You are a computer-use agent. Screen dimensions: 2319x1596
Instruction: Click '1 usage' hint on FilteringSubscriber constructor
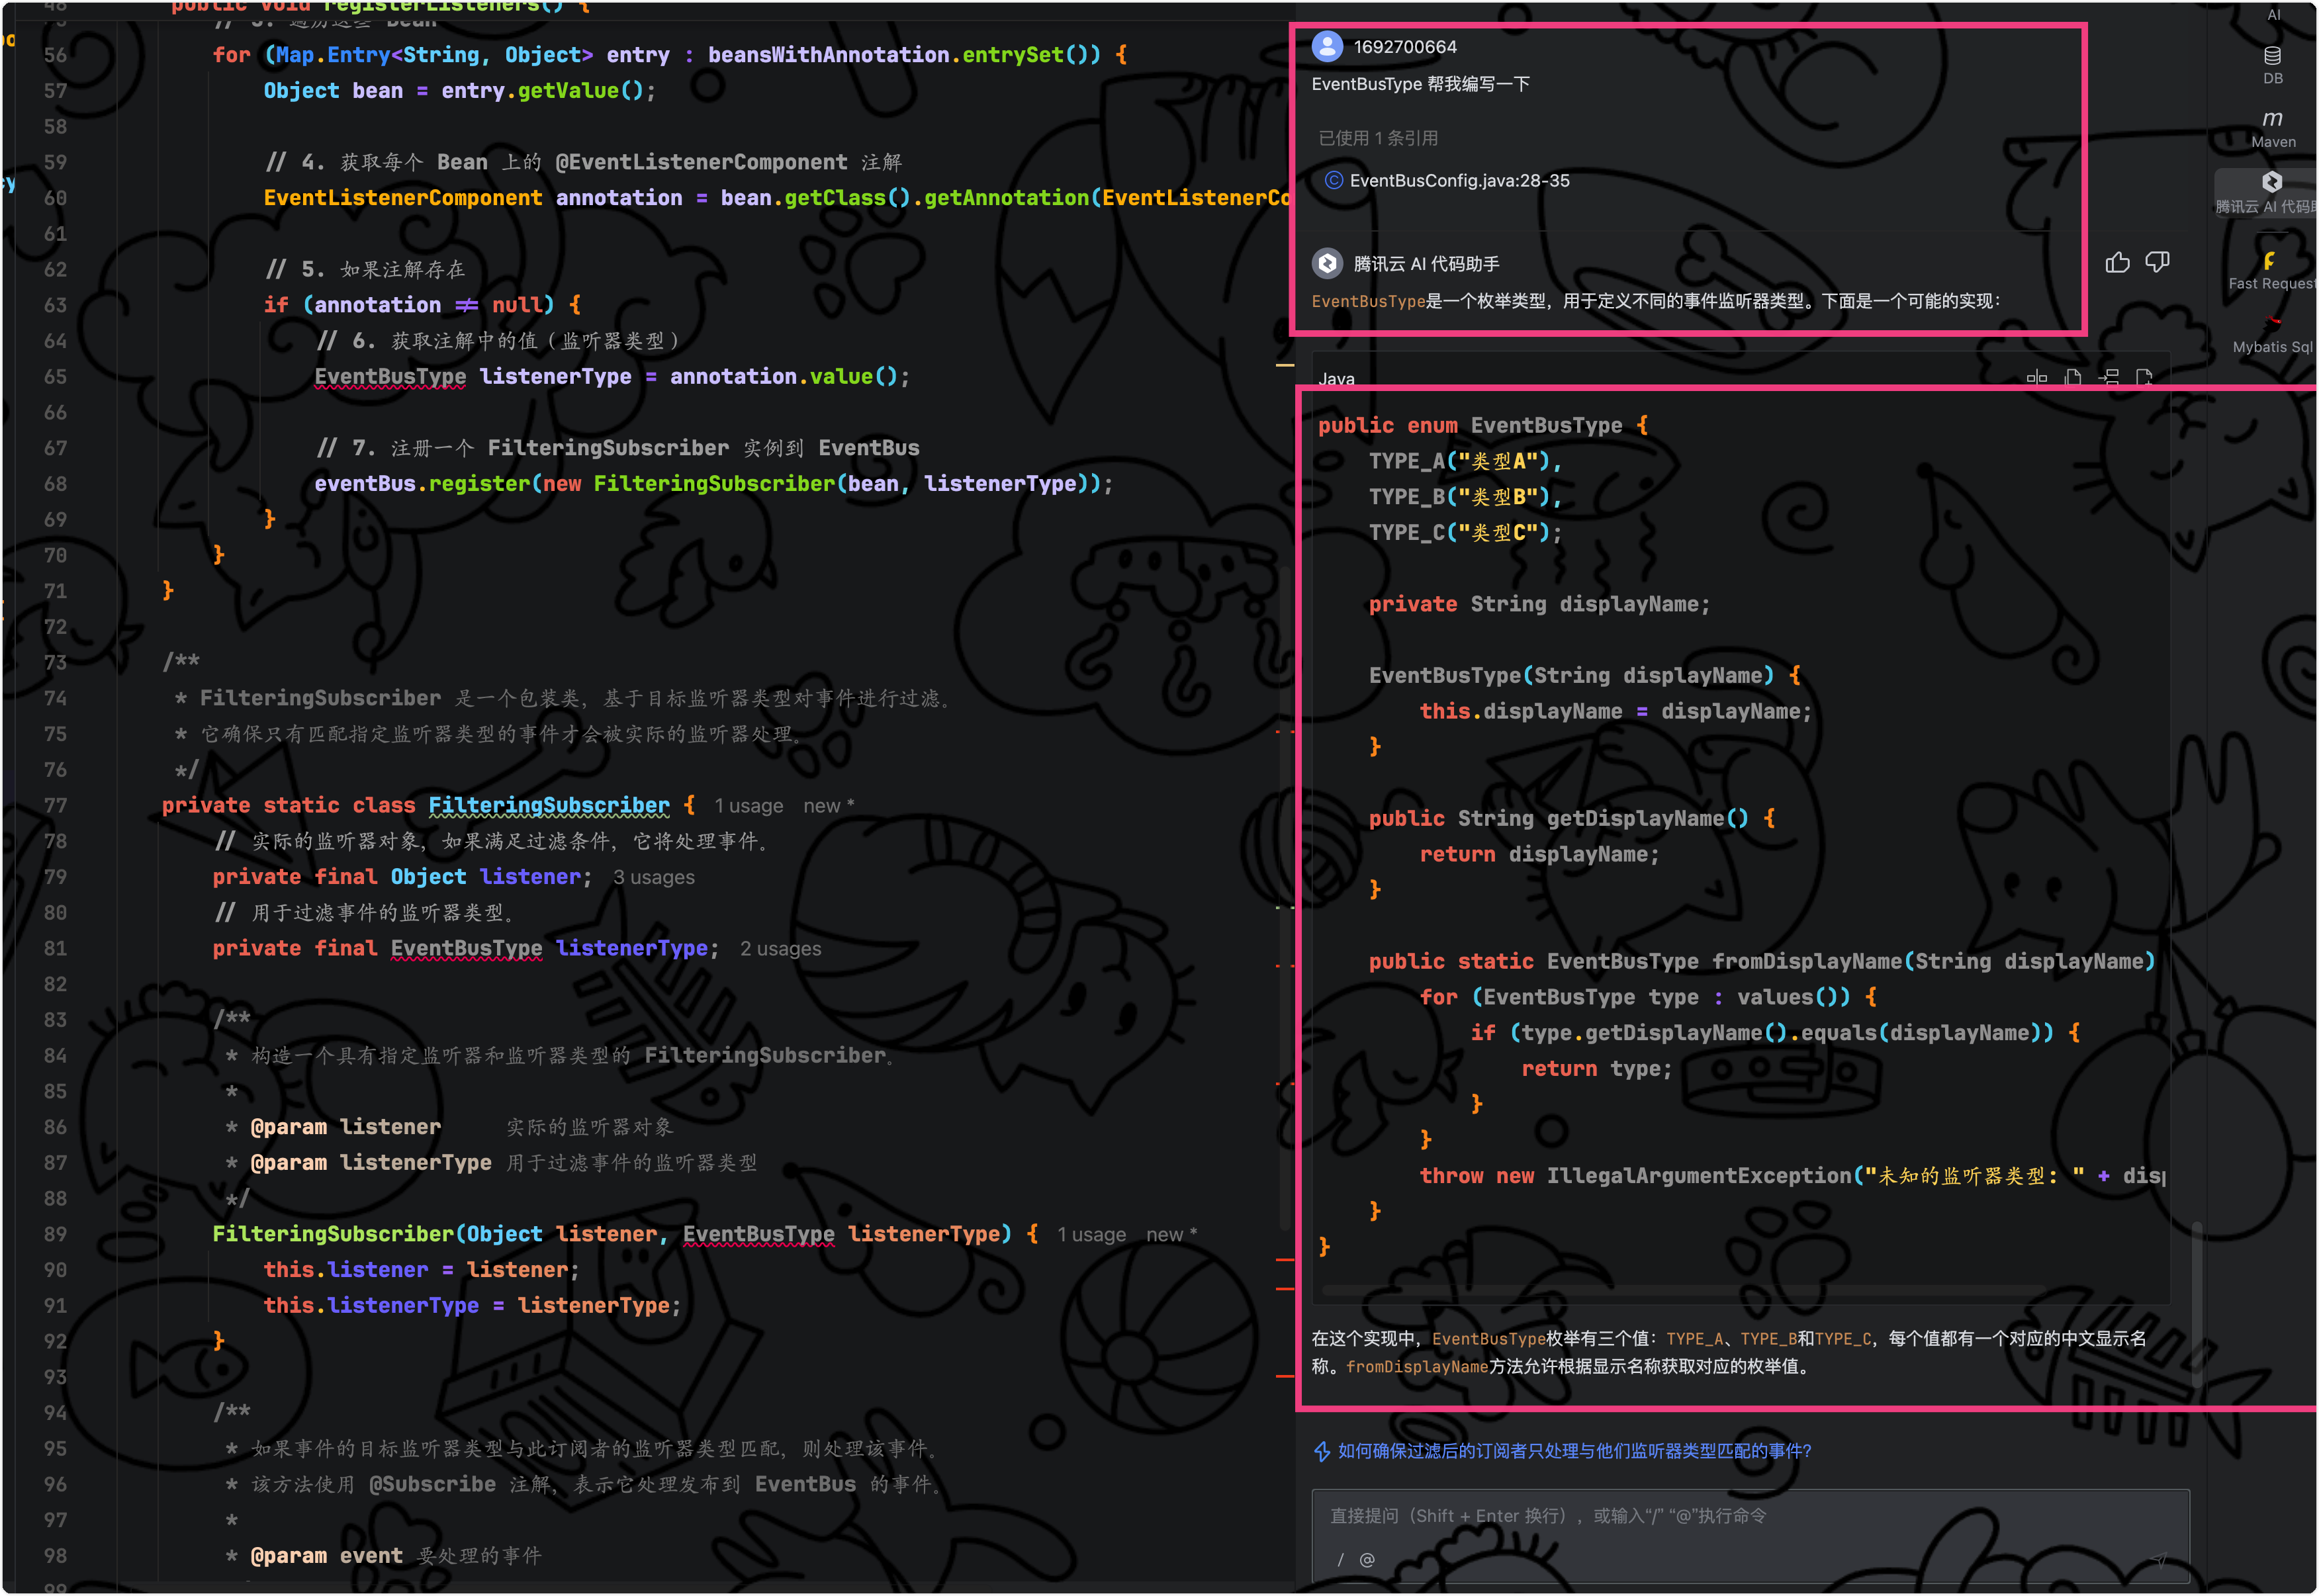pos(1091,1235)
